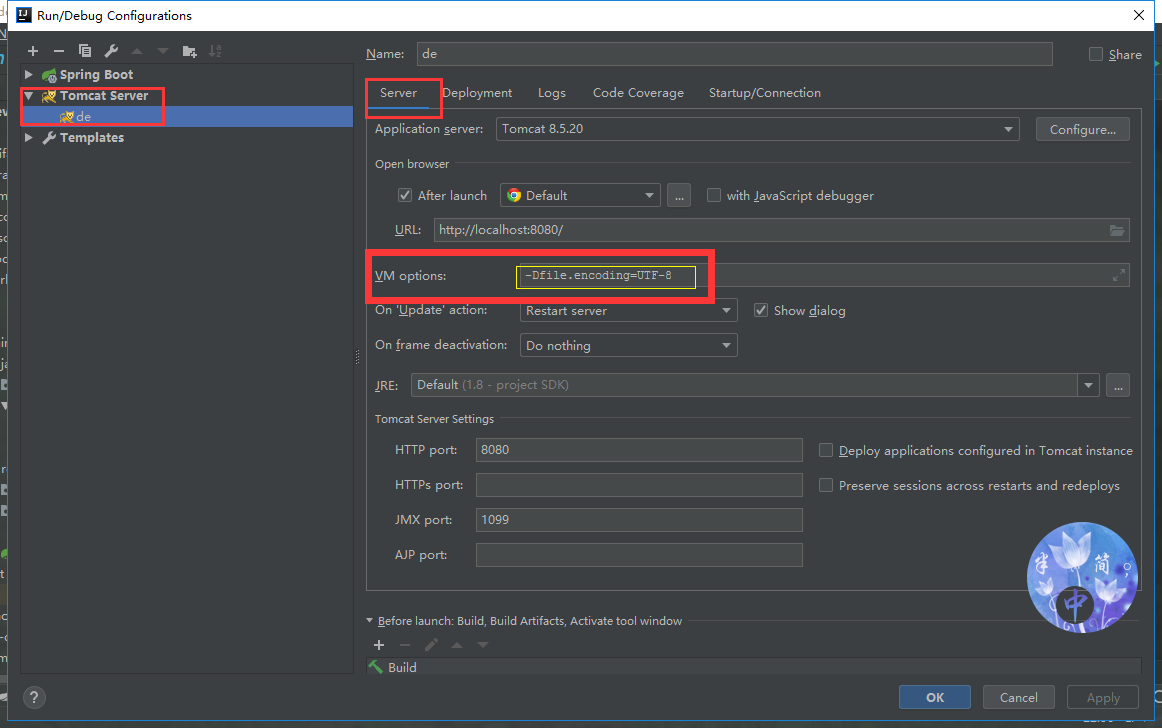Click the HTTP port field

(639, 450)
